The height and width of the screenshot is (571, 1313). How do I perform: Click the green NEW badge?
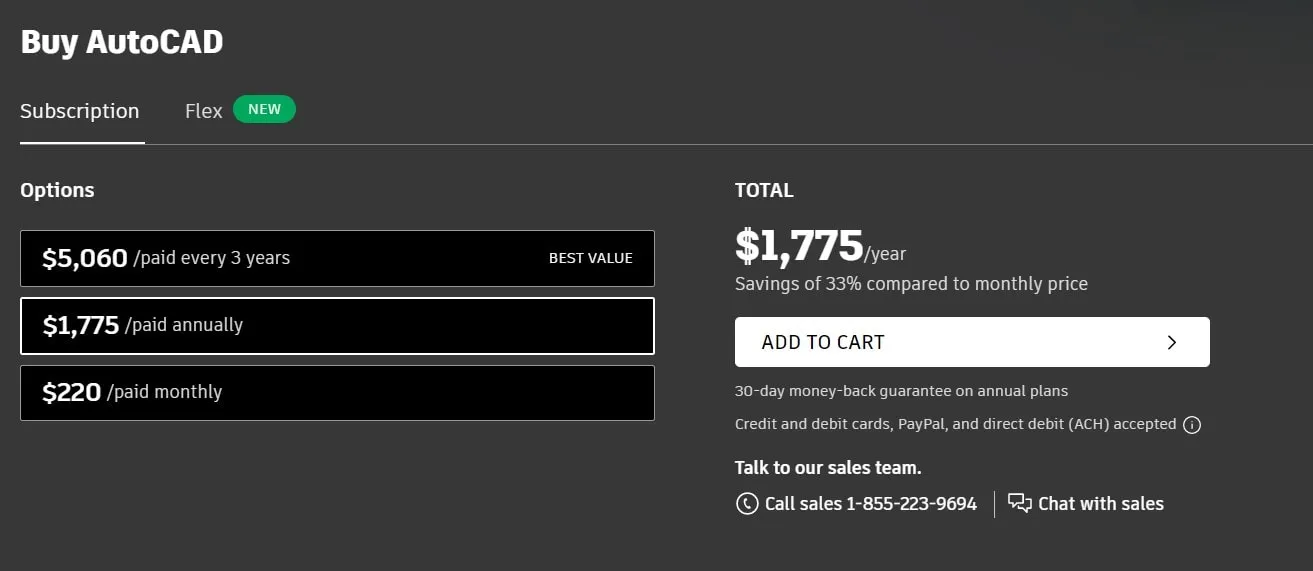pos(264,109)
